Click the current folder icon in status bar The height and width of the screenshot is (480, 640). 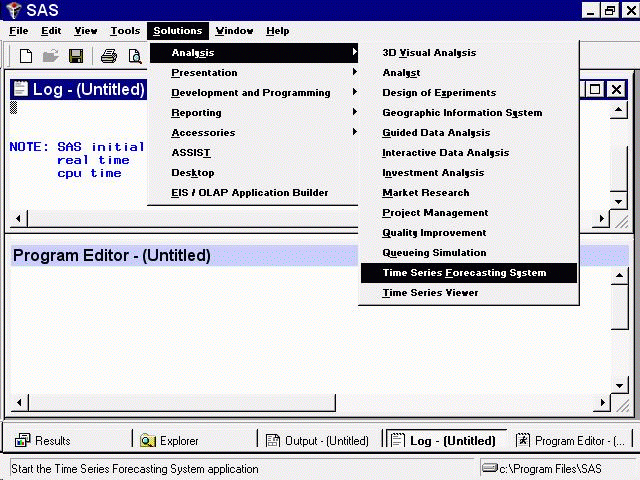[489, 468]
